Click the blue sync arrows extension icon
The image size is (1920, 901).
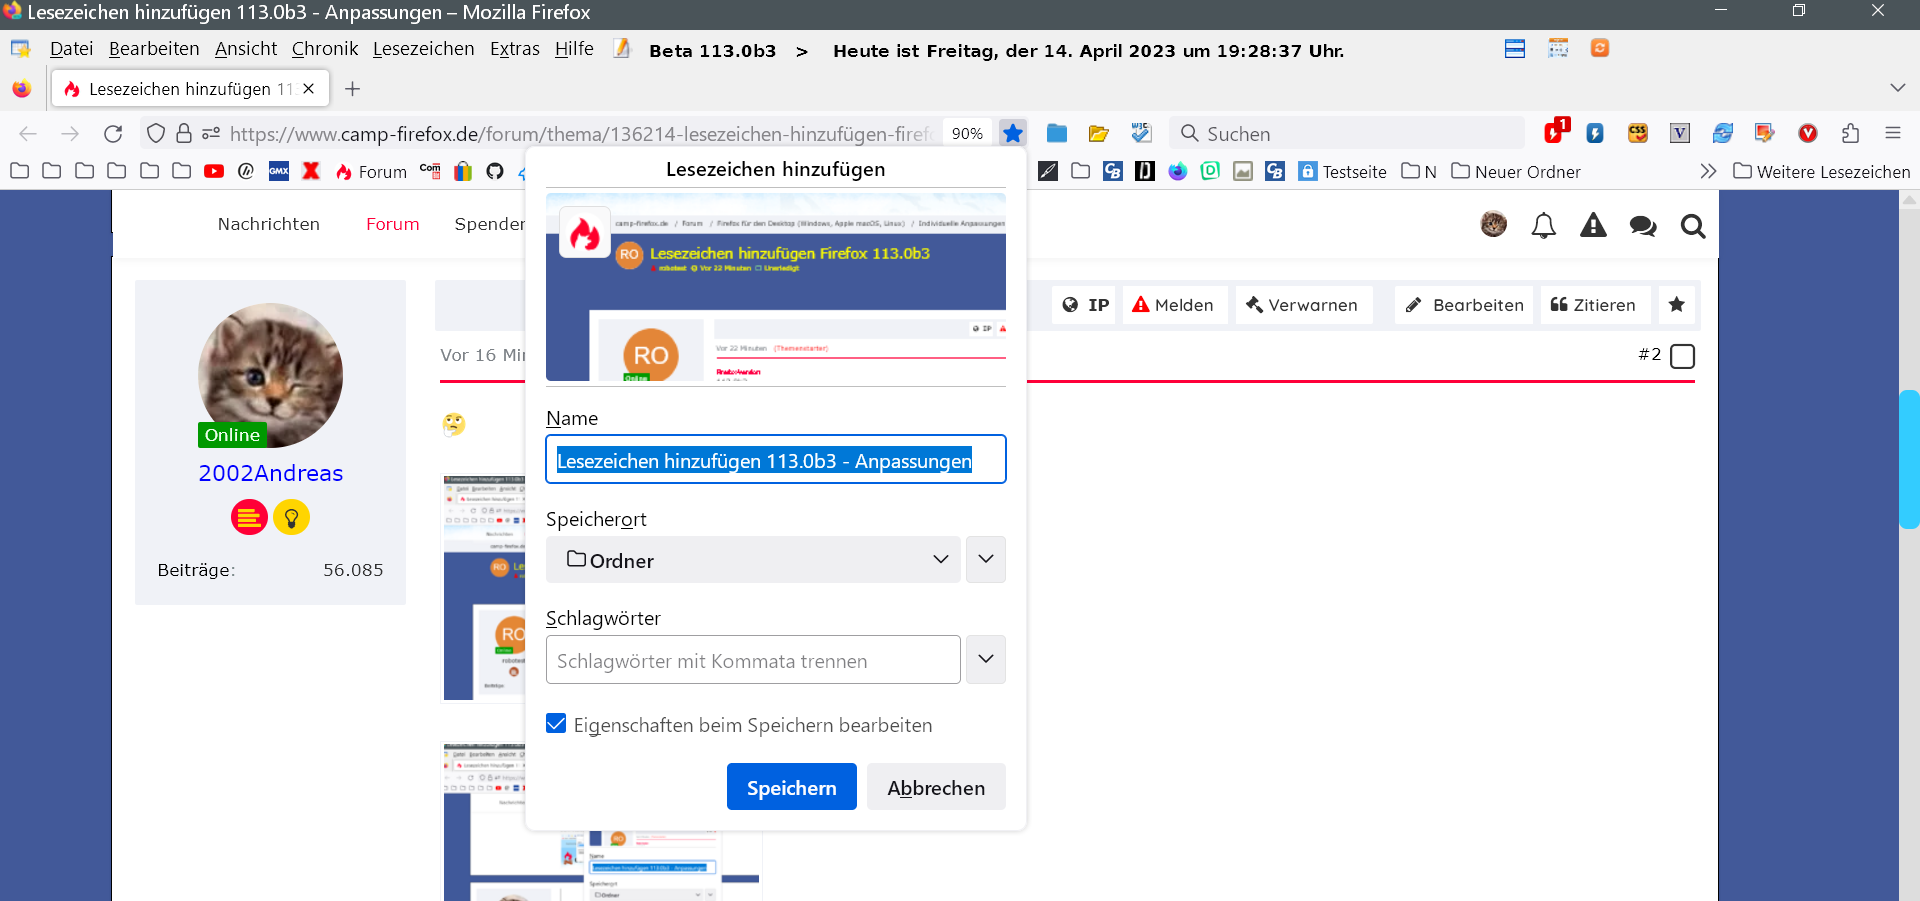tap(1722, 133)
